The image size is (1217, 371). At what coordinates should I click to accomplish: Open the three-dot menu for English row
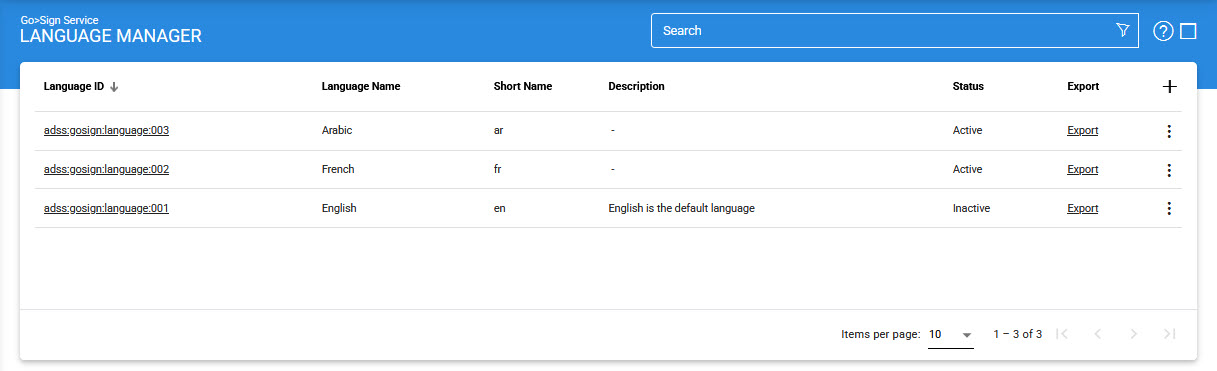point(1169,208)
